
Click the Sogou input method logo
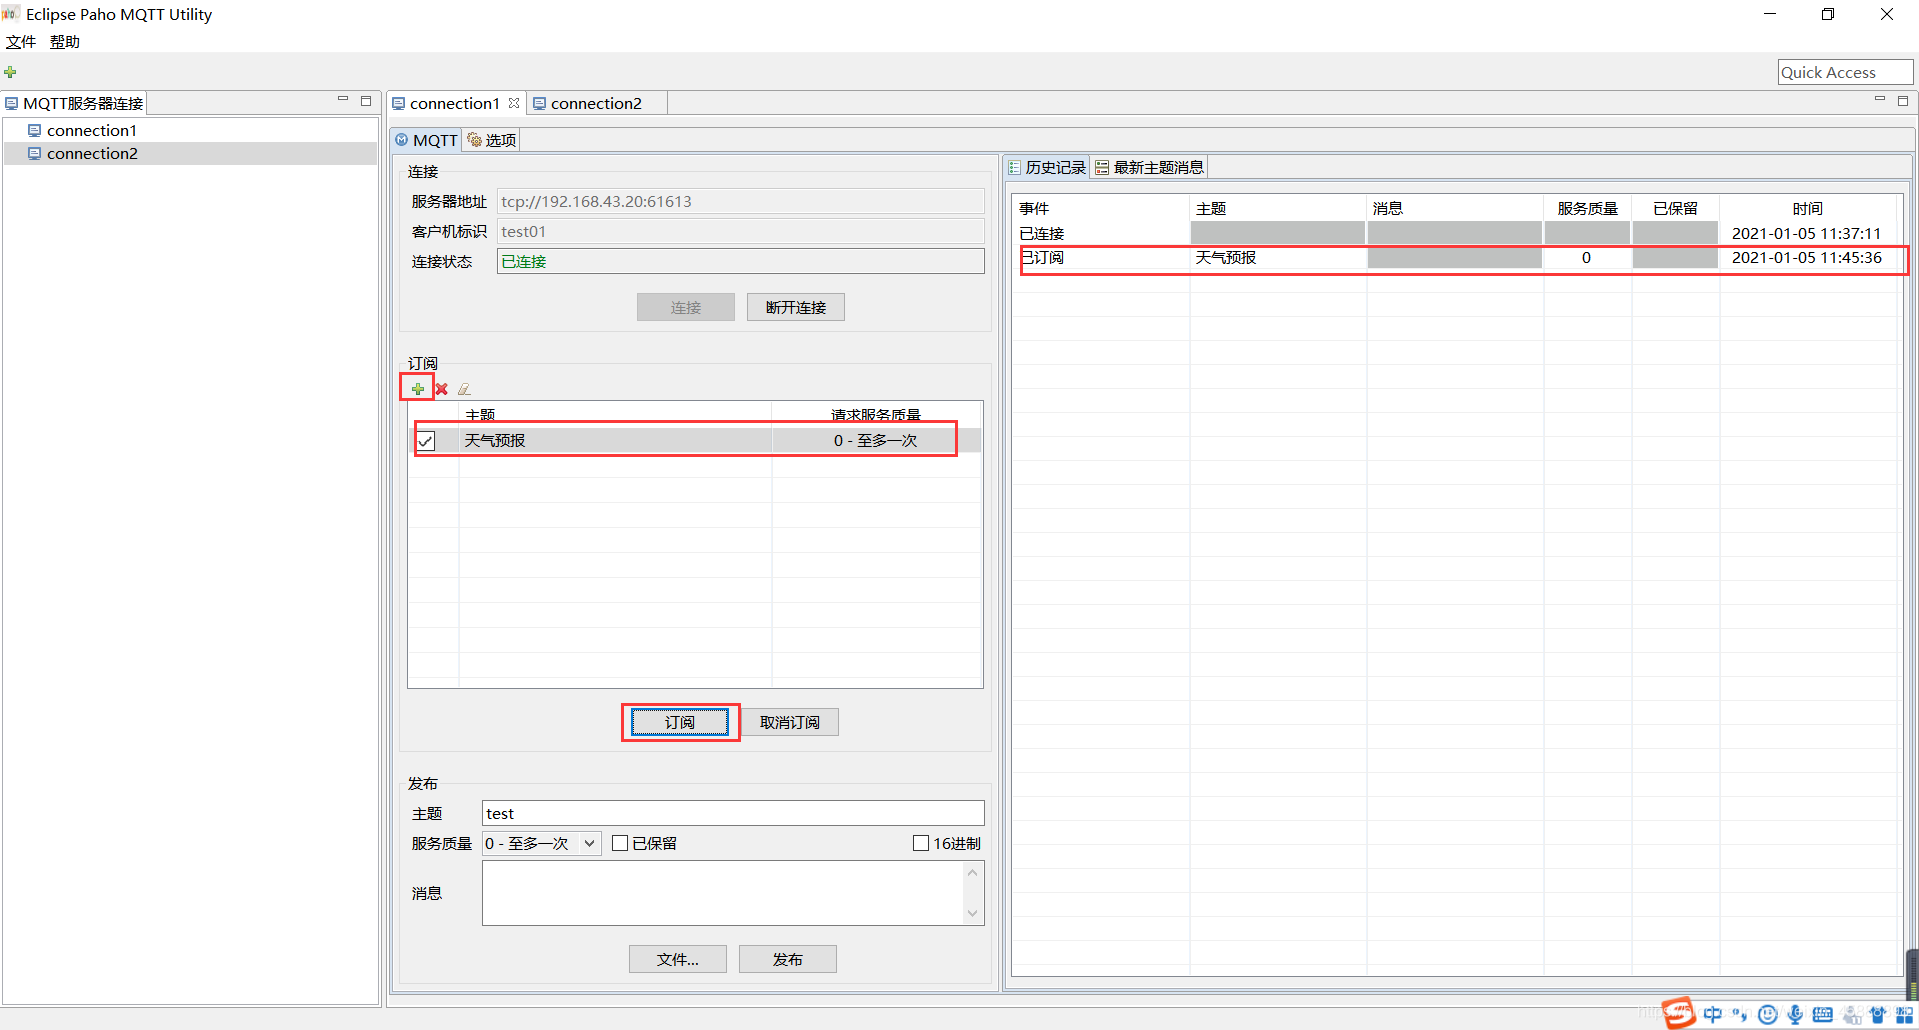point(1680,1013)
